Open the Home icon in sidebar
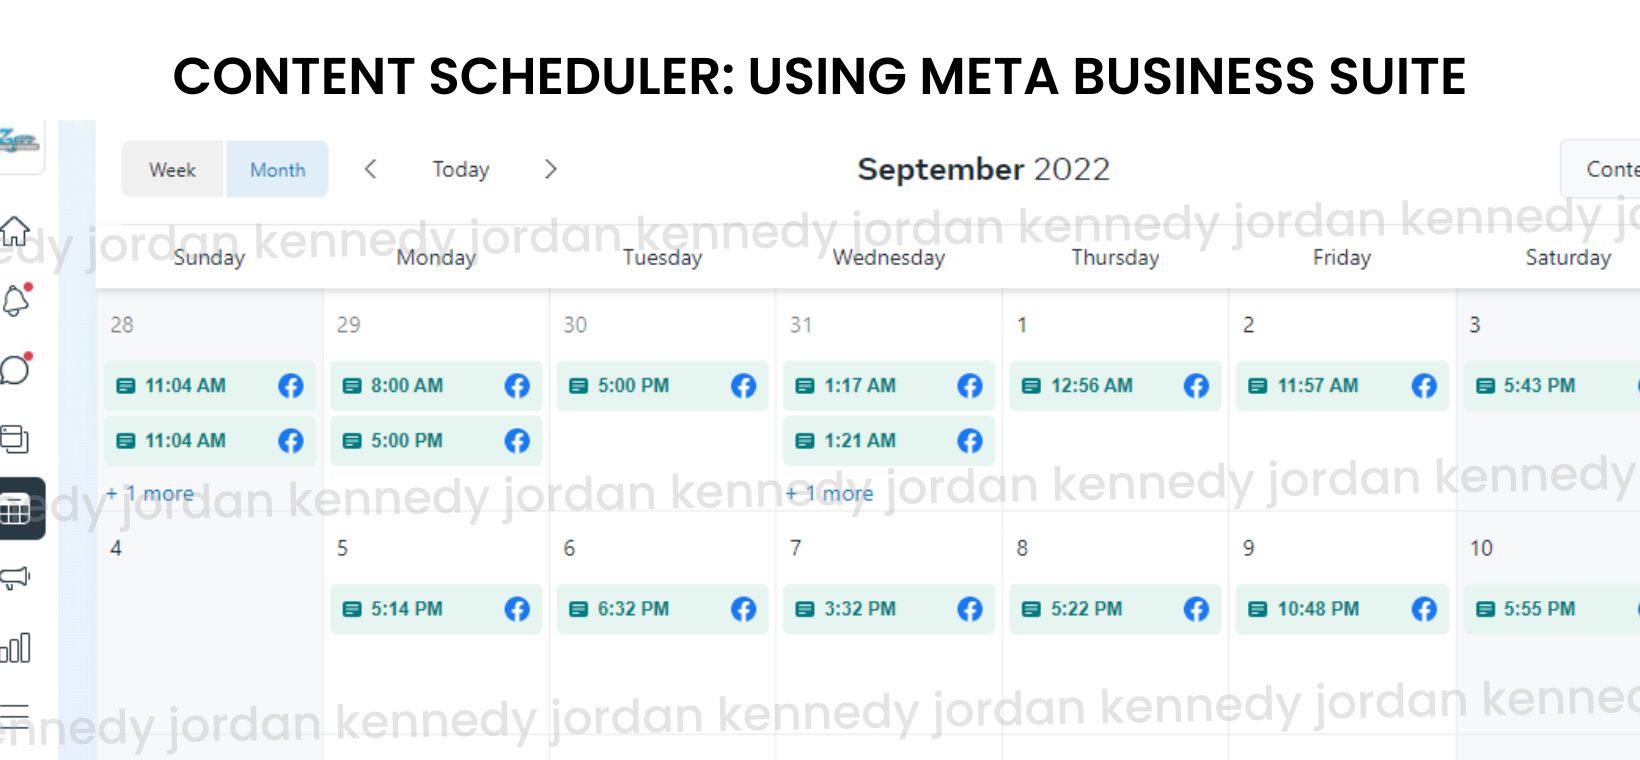Screen dimensions: 1640x760 coord(15,231)
